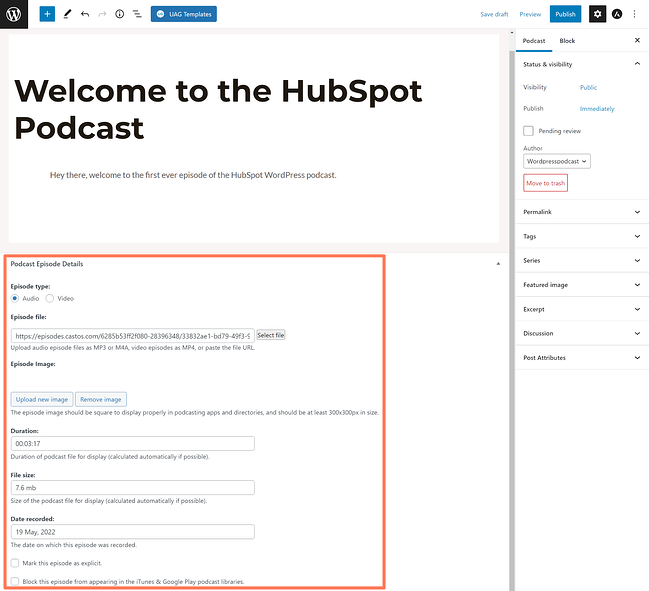
Task: Click the Select file button
Action: (271, 335)
